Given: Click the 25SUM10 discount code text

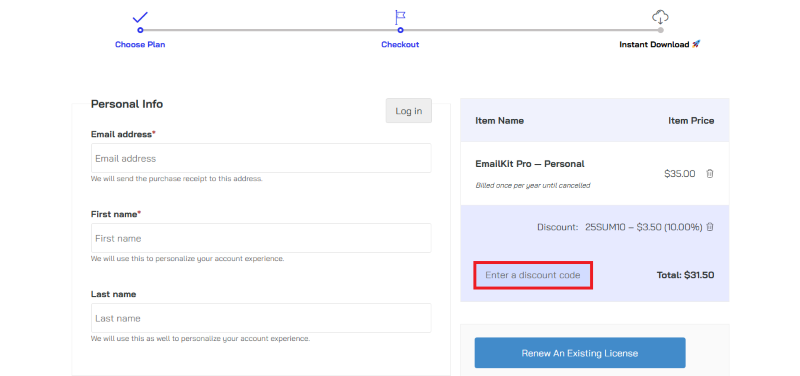Looking at the screenshot, I should pyautogui.click(x=605, y=227).
